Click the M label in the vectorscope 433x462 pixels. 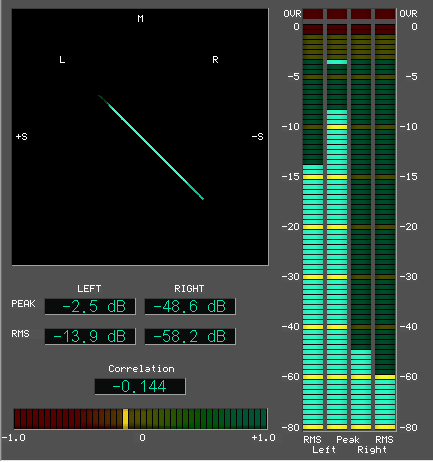click(x=140, y=19)
